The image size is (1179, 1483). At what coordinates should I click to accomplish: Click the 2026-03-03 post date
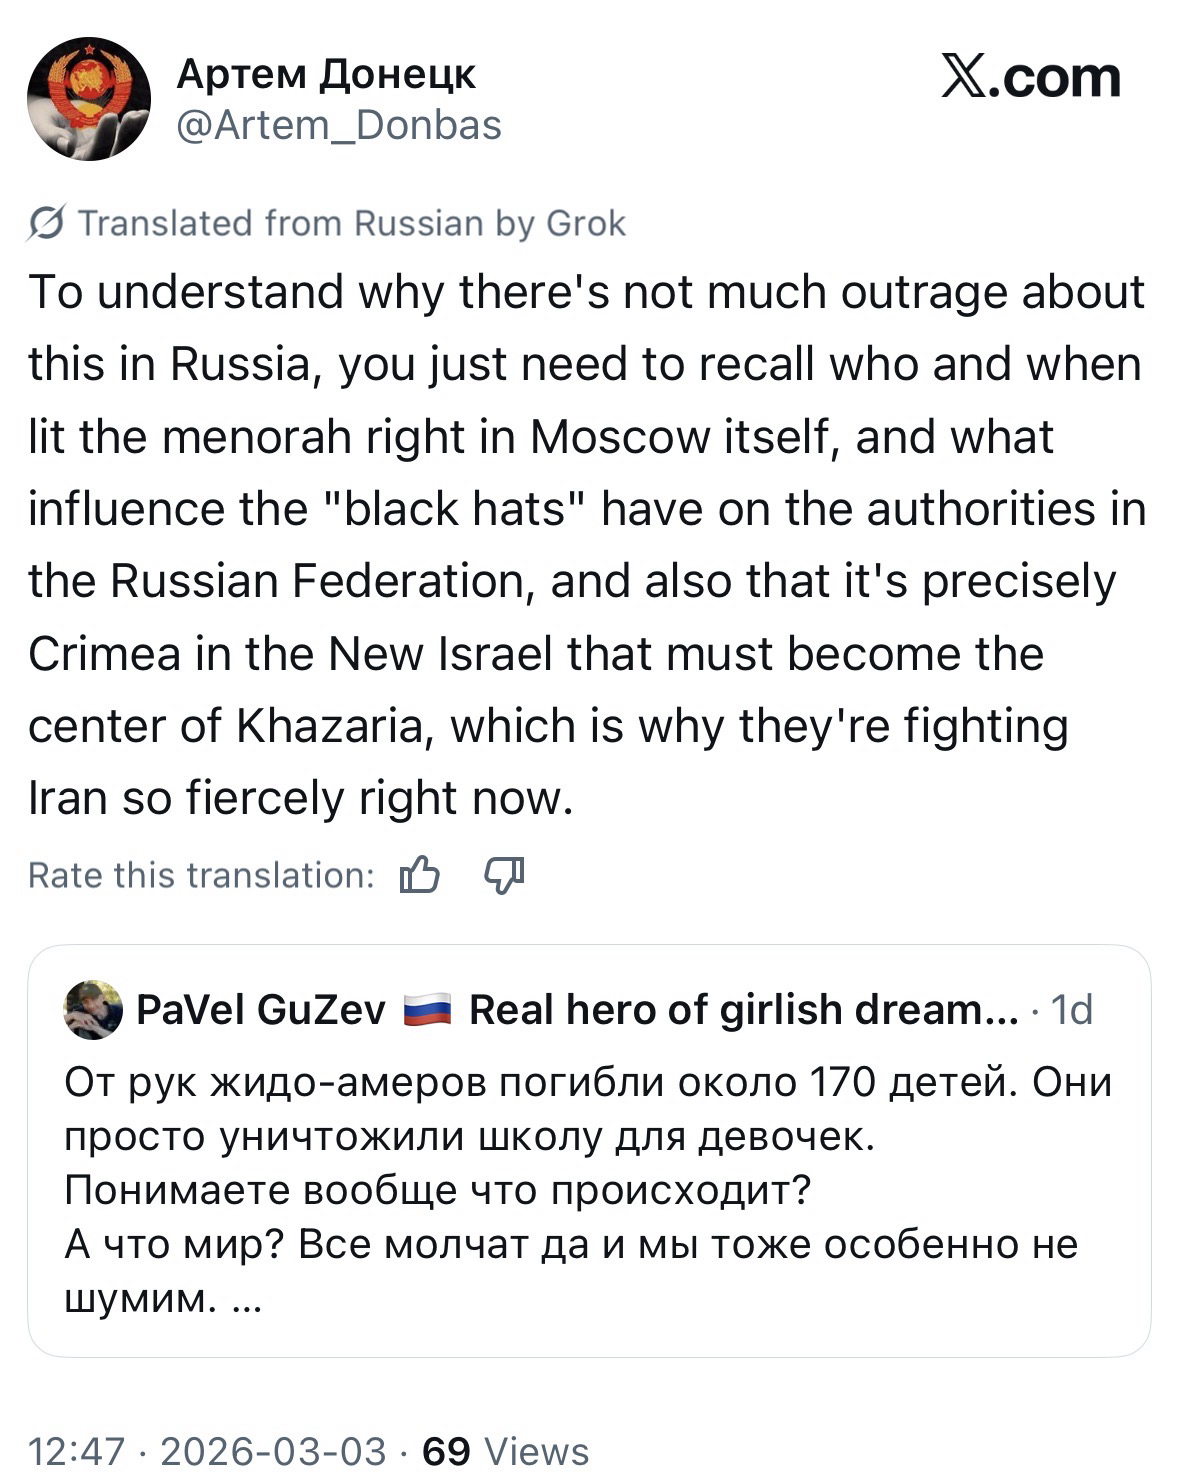tap(272, 1450)
